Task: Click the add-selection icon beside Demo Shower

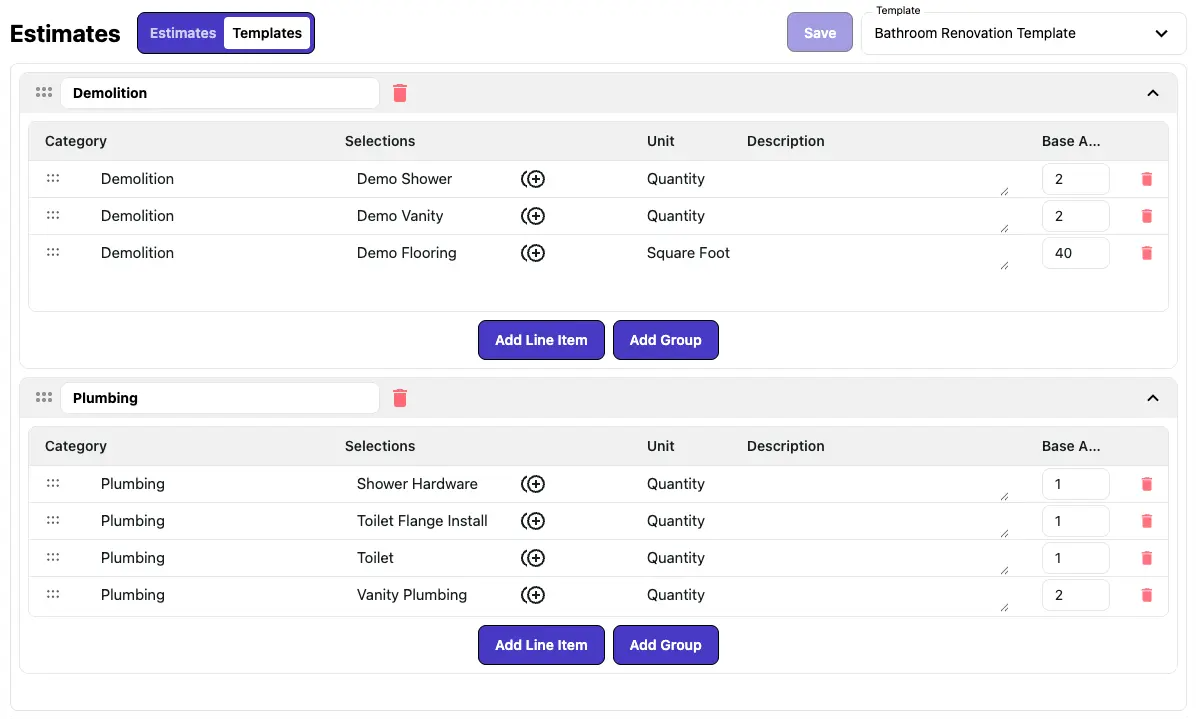Action: click(533, 179)
